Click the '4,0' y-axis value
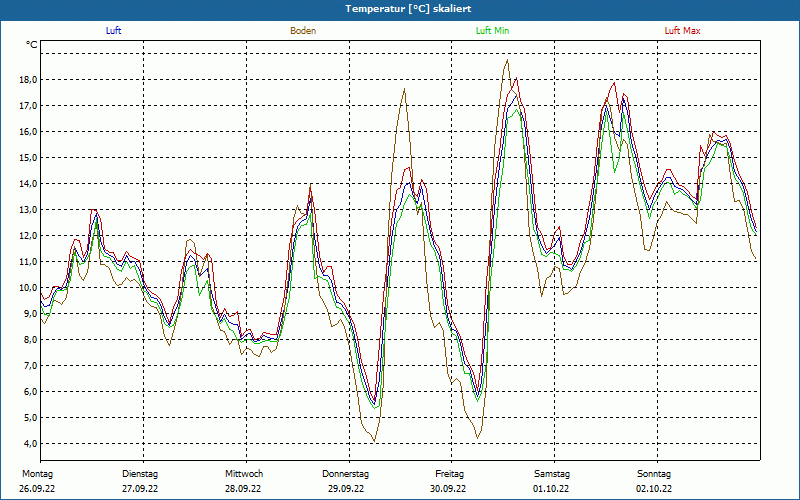 pos(31,444)
